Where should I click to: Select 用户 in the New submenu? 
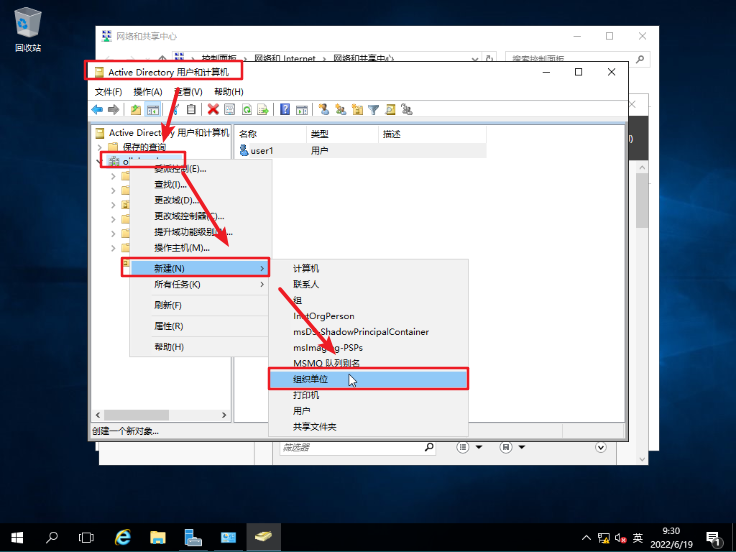pos(368,411)
